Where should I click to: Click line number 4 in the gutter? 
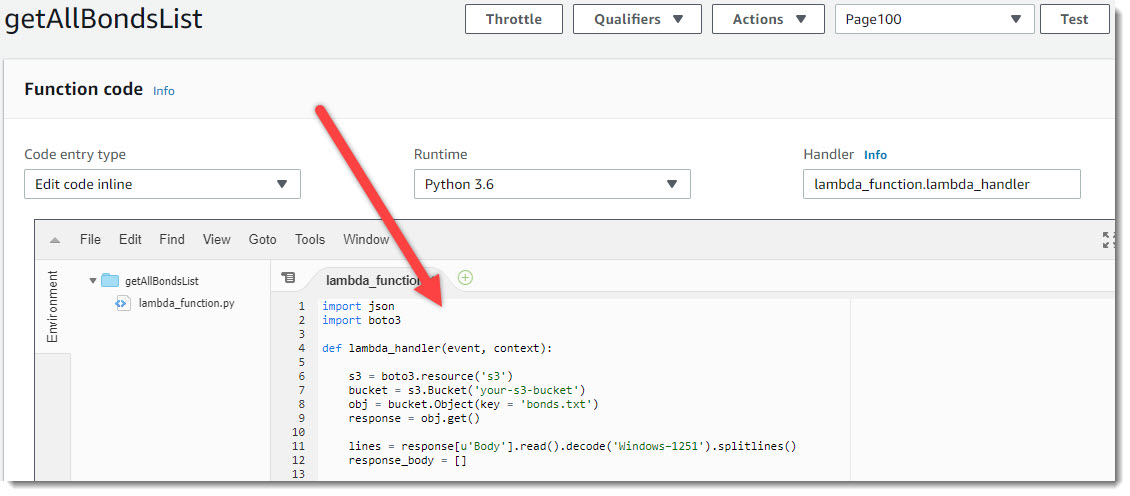[301, 348]
